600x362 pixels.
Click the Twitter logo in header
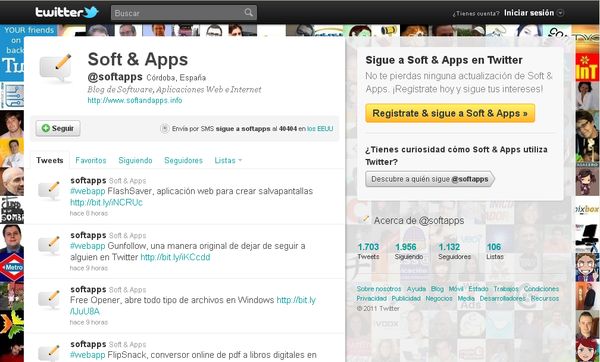pyautogui.click(x=67, y=12)
